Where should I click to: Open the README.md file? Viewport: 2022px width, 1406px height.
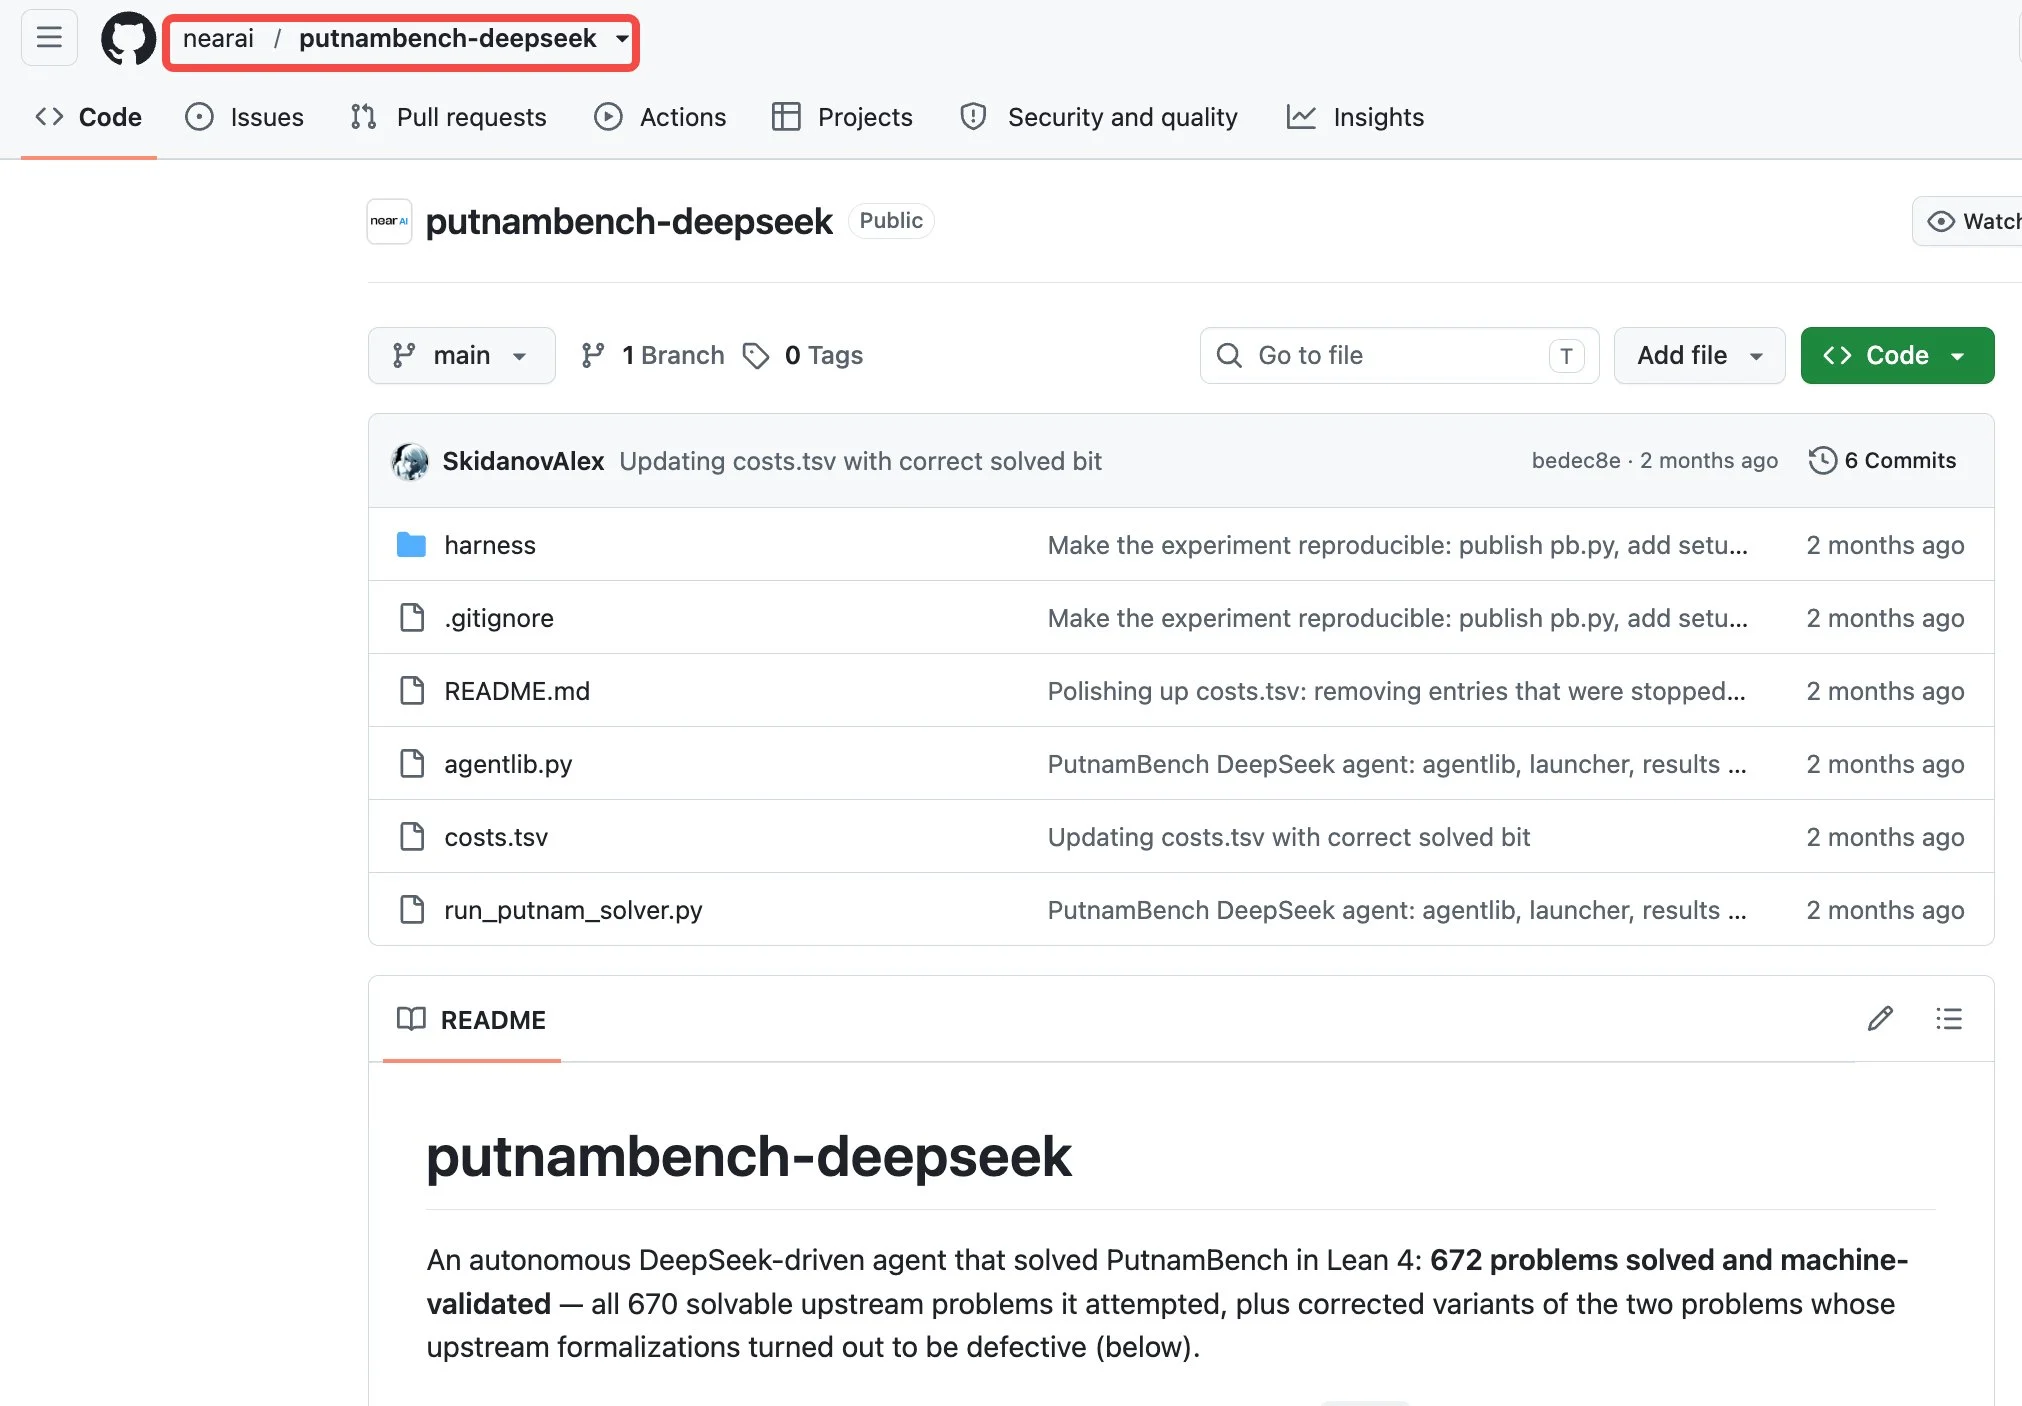coord(517,691)
